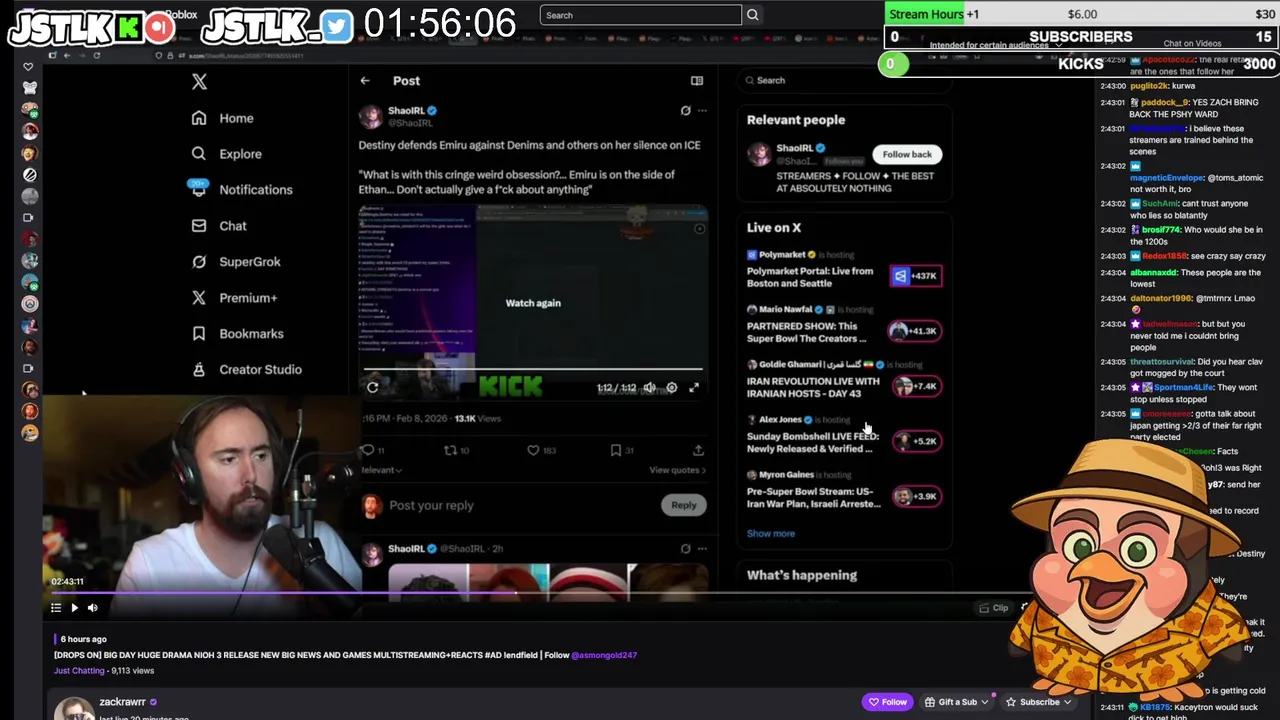The width and height of the screenshot is (1280, 720).
Task: Click ShaoIRL avatar on main post
Action: tap(371, 116)
